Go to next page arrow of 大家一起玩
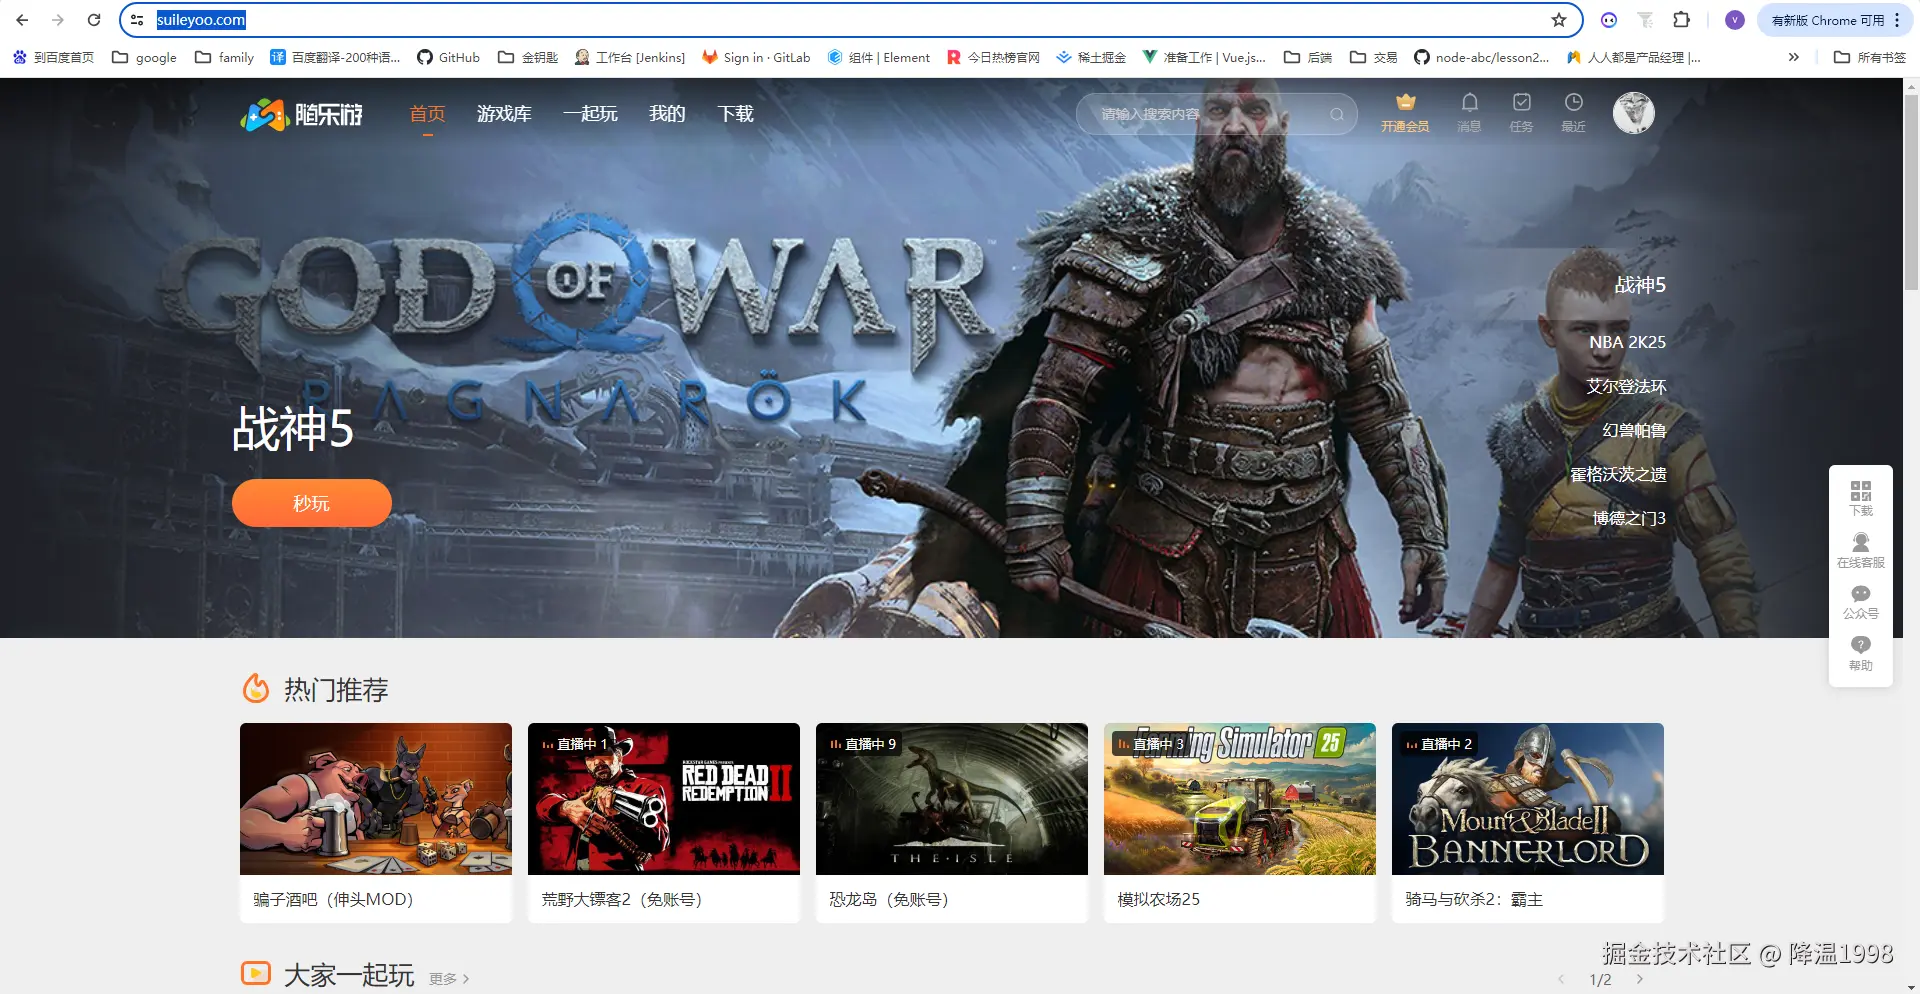This screenshot has width=1920, height=994. click(x=1640, y=979)
